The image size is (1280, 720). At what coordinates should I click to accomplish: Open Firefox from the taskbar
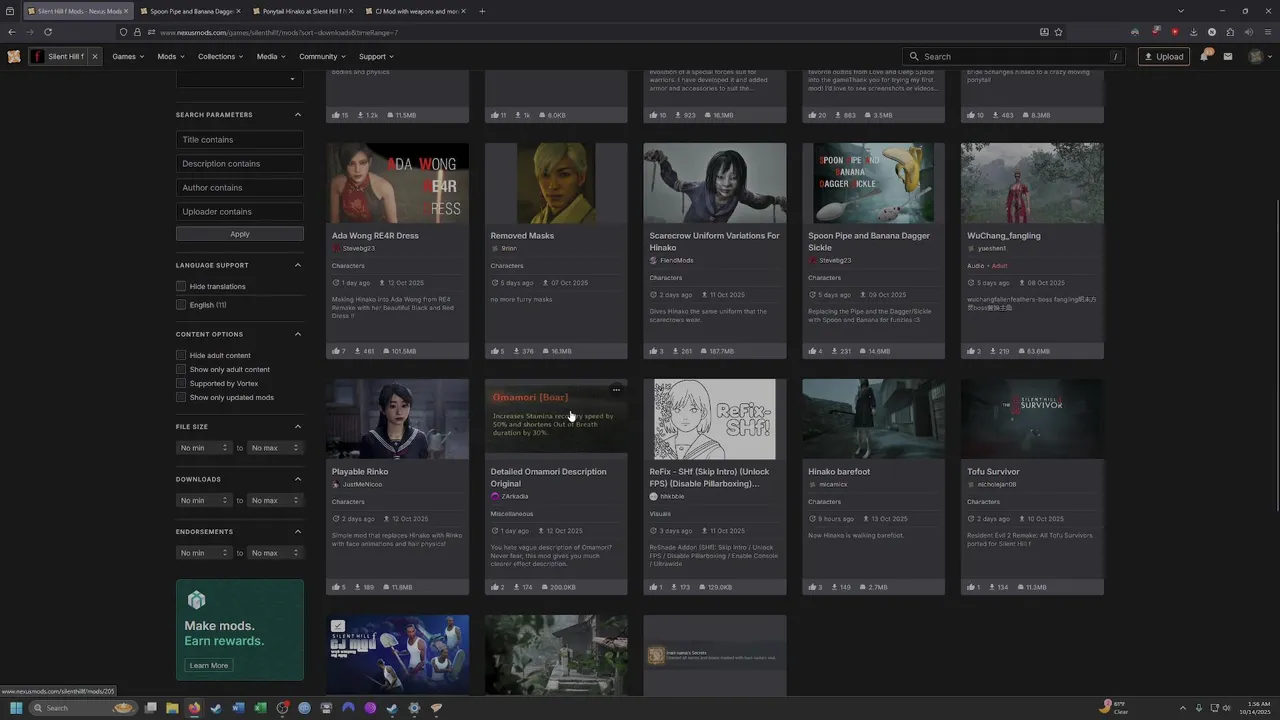[x=194, y=708]
